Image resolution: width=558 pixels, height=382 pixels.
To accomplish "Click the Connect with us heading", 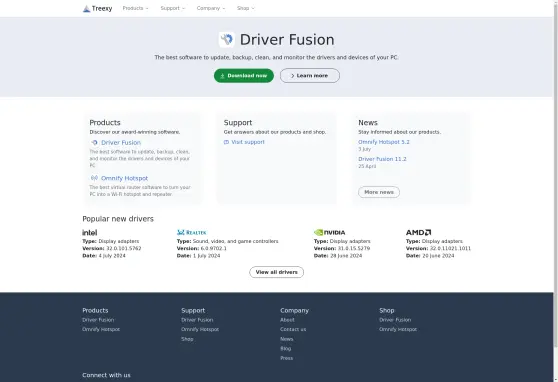I will [x=106, y=375].
